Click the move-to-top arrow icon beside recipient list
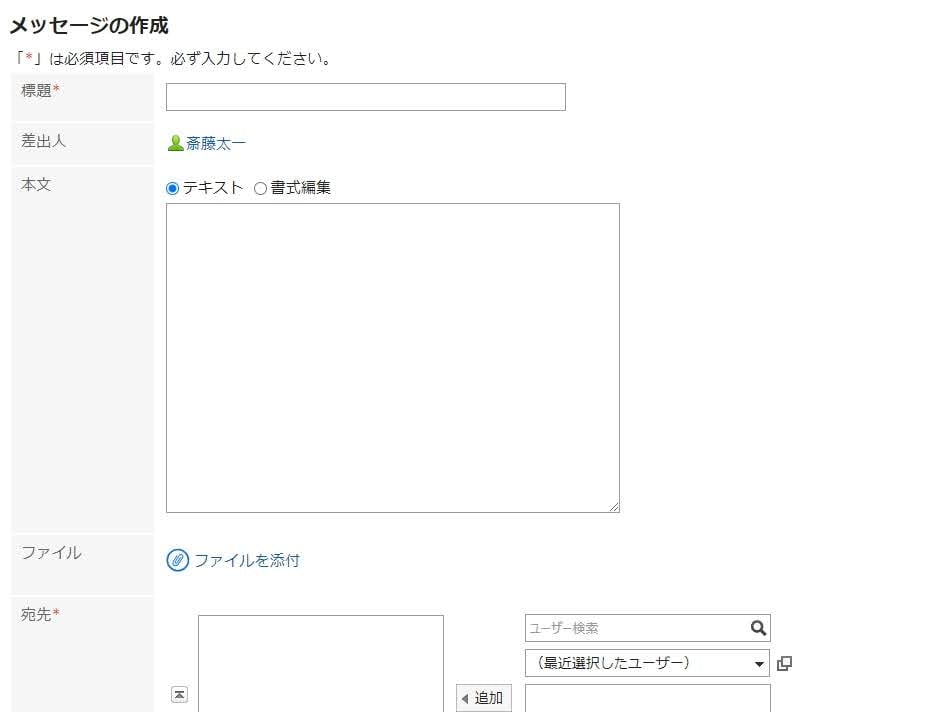Viewport: 947px width, 712px height. point(179,694)
